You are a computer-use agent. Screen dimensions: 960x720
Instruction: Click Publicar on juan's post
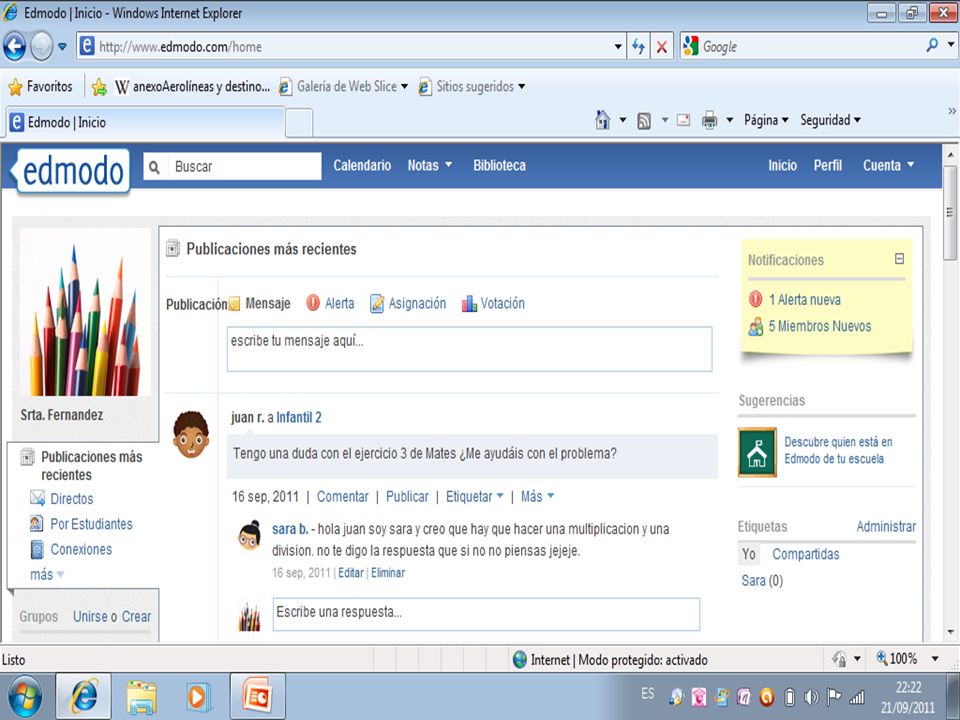[x=407, y=497]
